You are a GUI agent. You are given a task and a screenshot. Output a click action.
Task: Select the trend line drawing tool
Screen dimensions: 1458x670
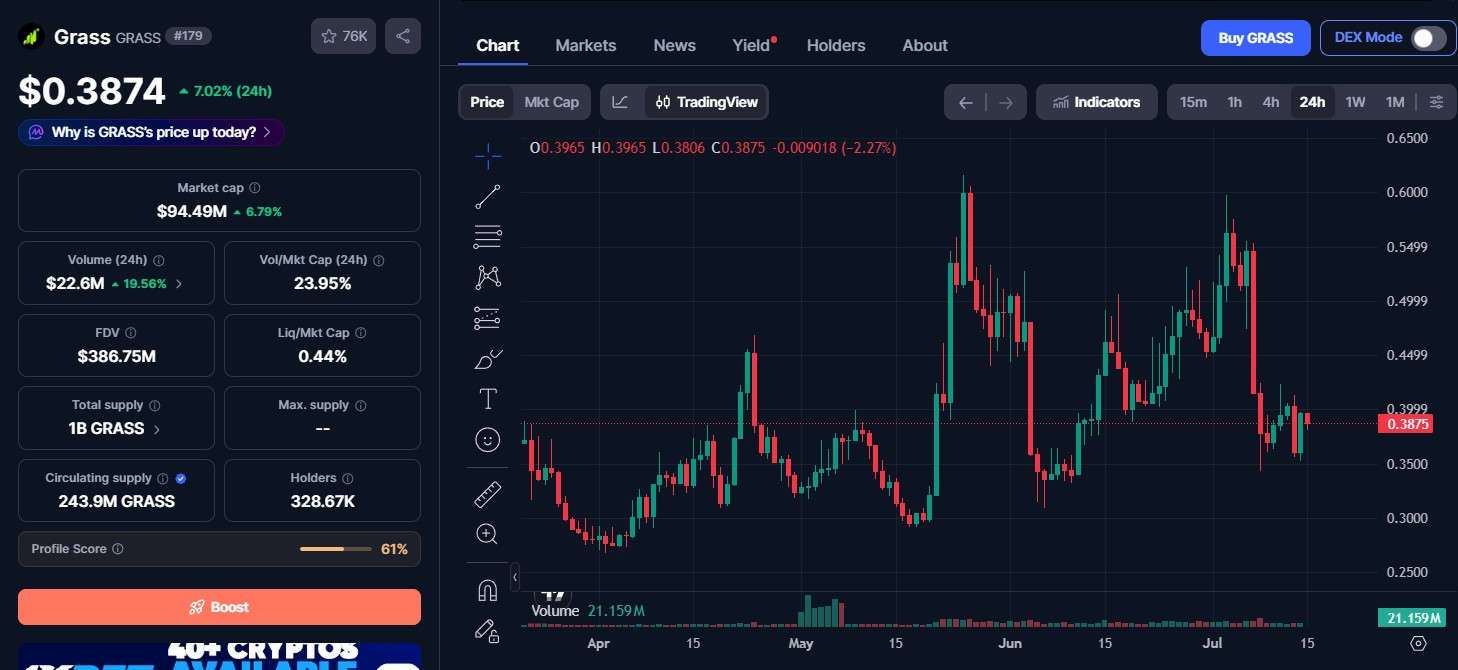click(x=488, y=197)
